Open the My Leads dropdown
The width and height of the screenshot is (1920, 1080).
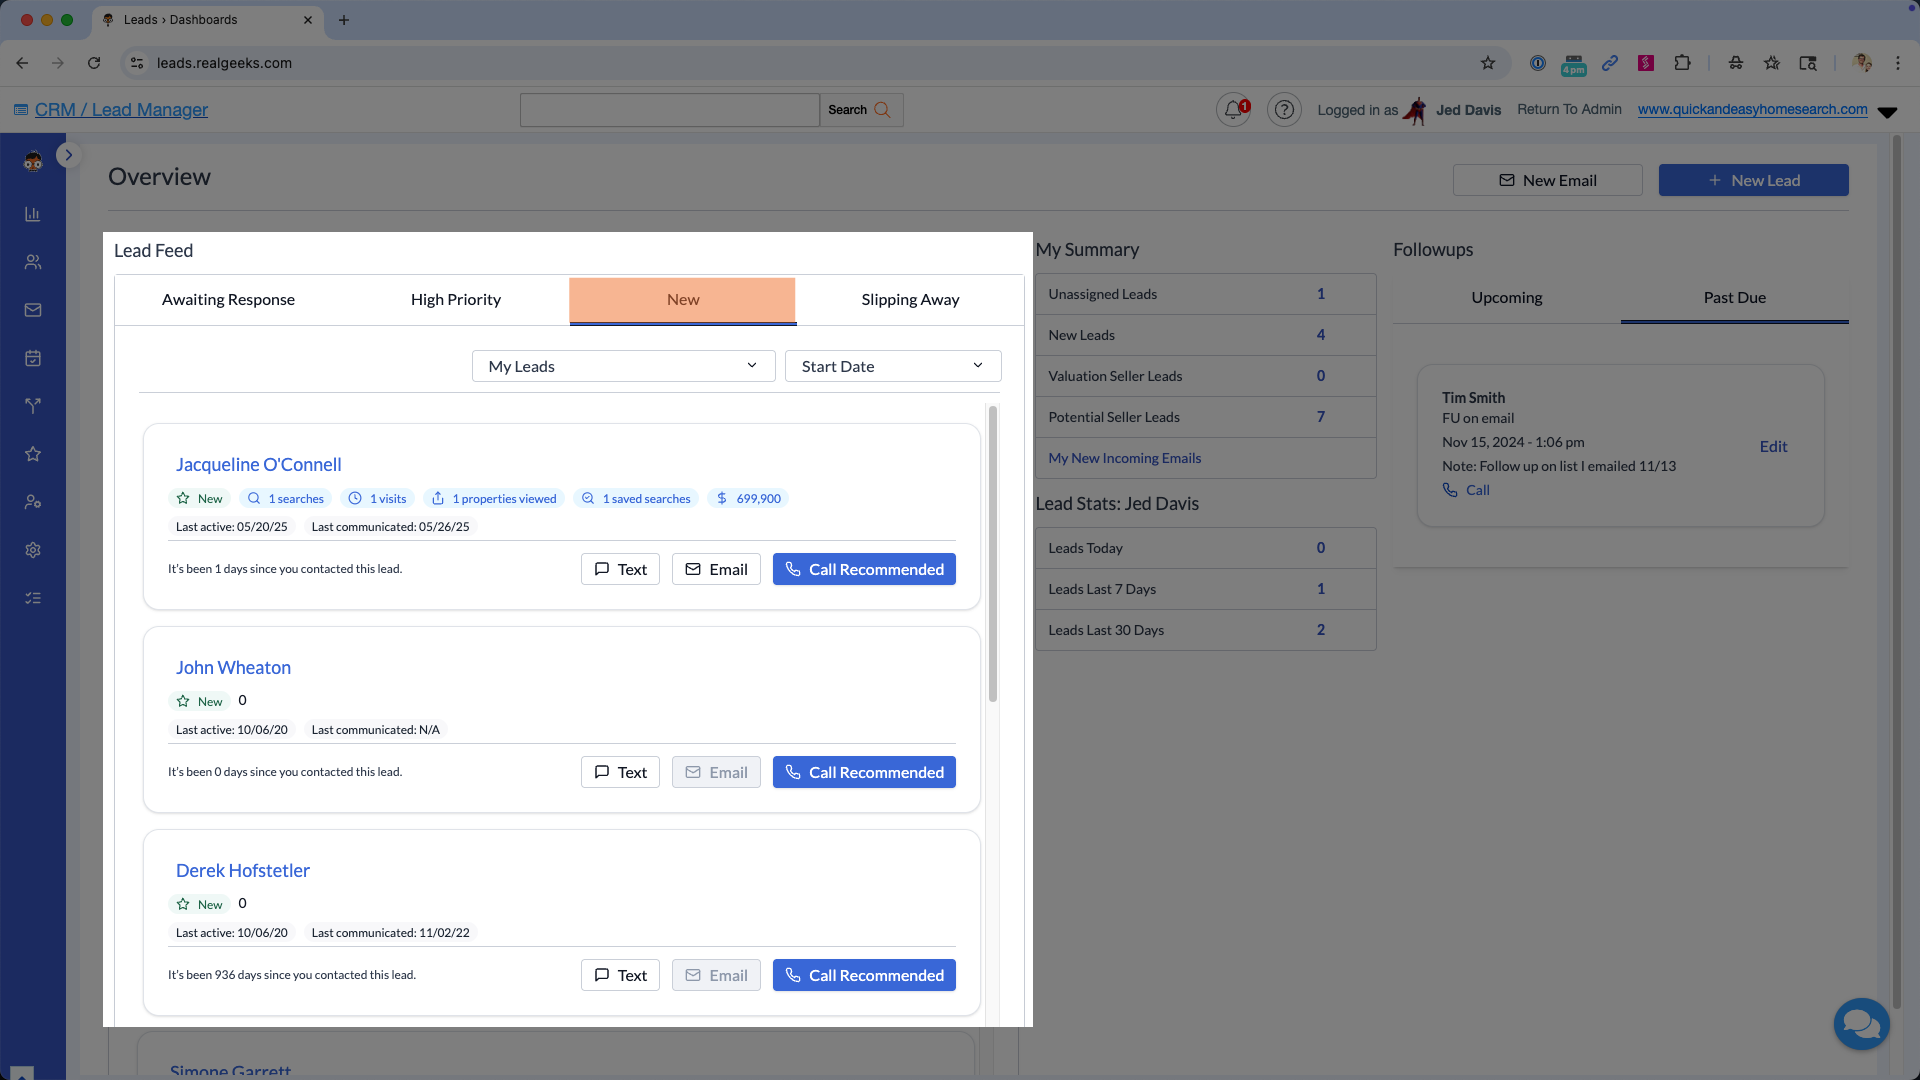623,366
